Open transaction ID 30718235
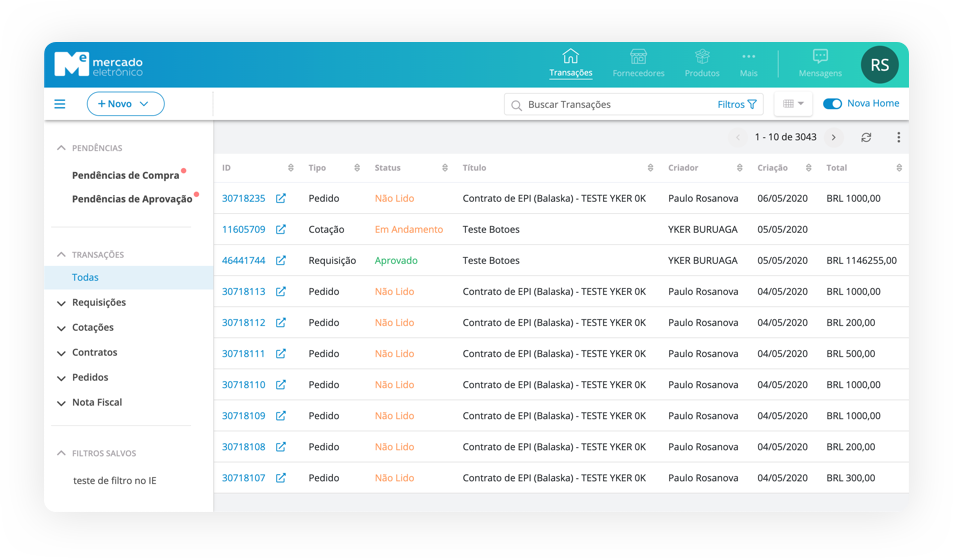 pos(244,198)
